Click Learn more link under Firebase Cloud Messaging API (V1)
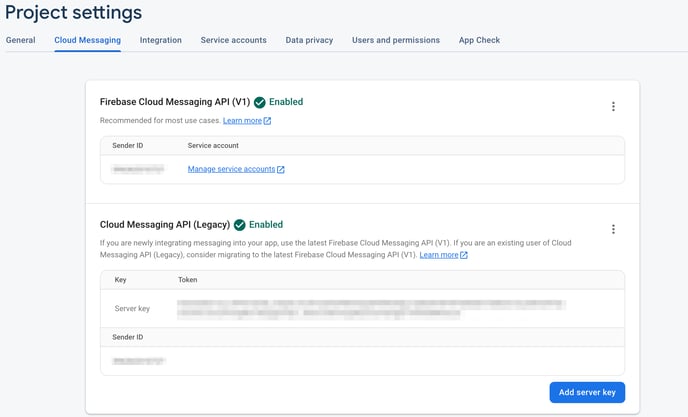688x417 pixels. click(x=242, y=121)
